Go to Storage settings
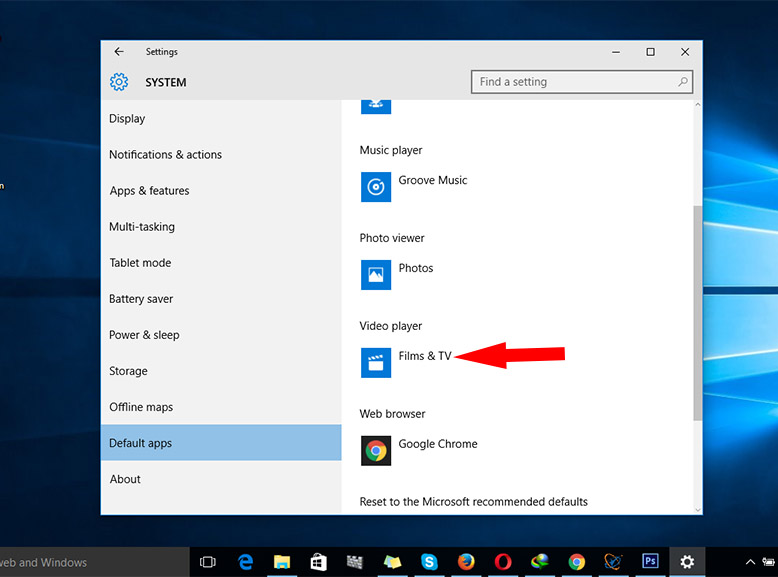The width and height of the screenshot is (778, 577). tap(221, 371)
